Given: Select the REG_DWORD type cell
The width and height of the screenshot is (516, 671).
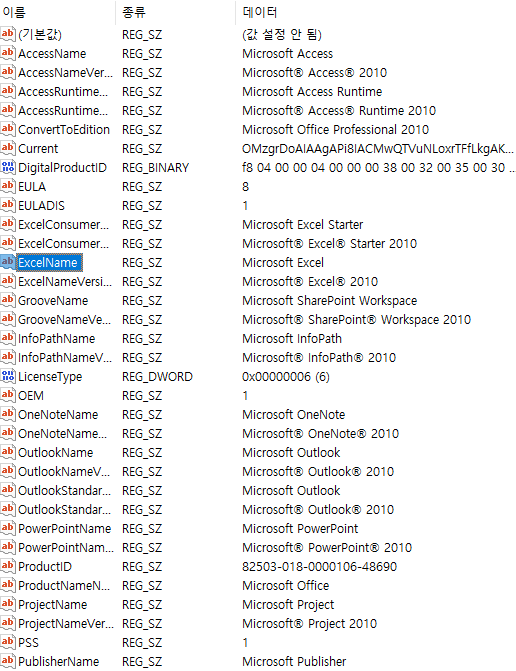Looking at the screenshot, I should coord(157,376).
